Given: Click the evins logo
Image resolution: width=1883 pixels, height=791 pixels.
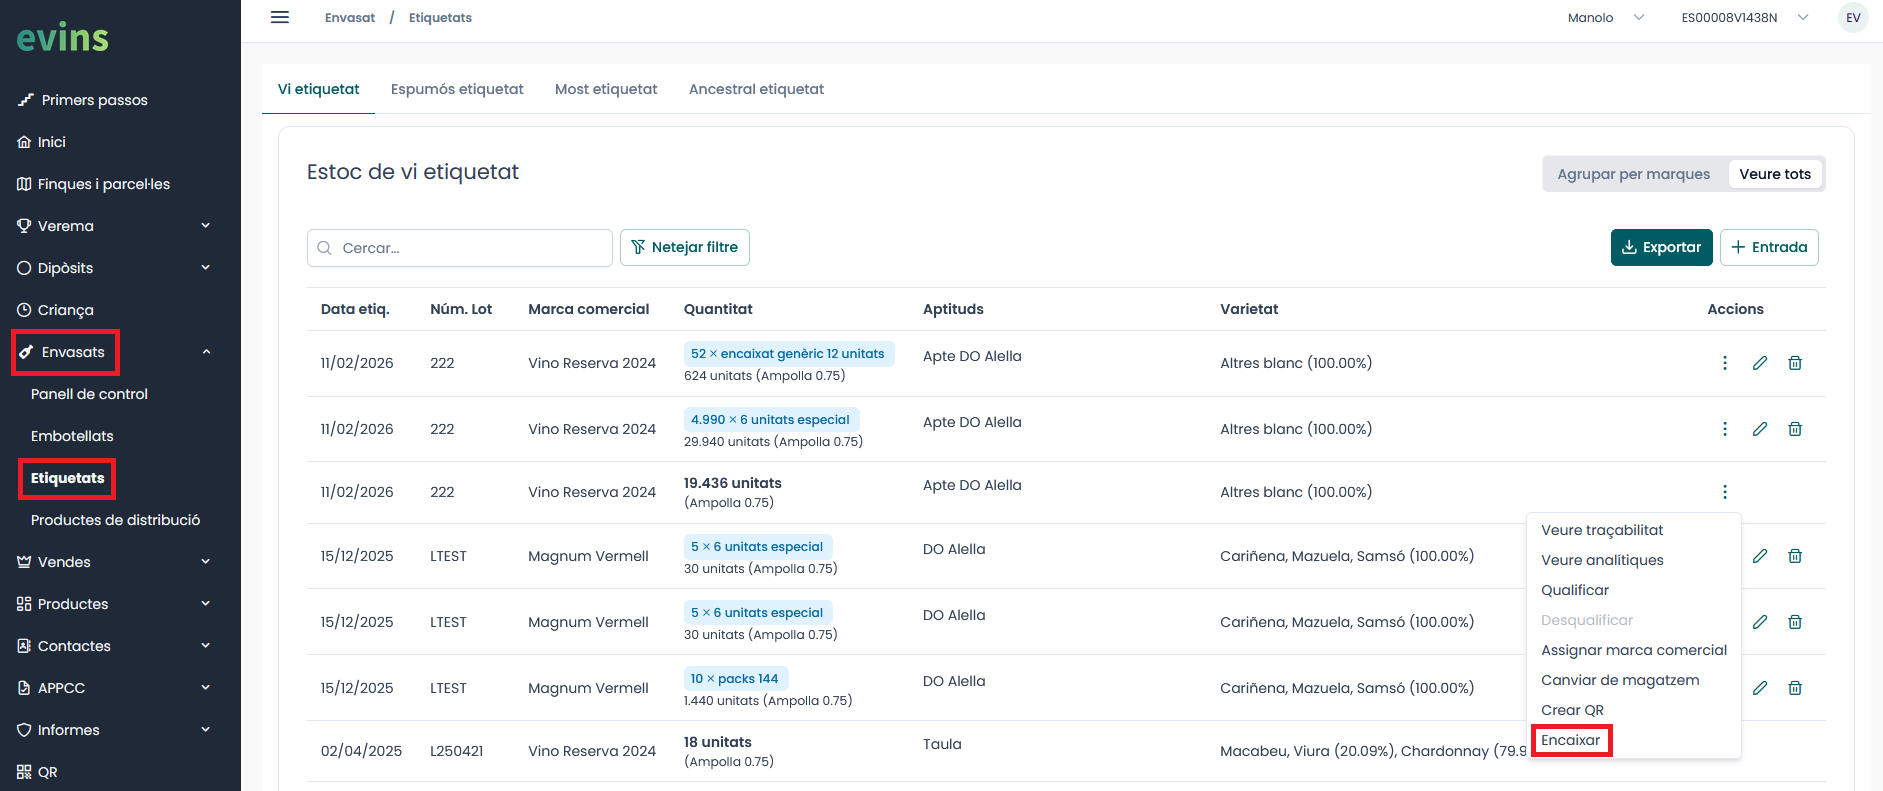Looking at the screenshot, I should click(62, 37).
